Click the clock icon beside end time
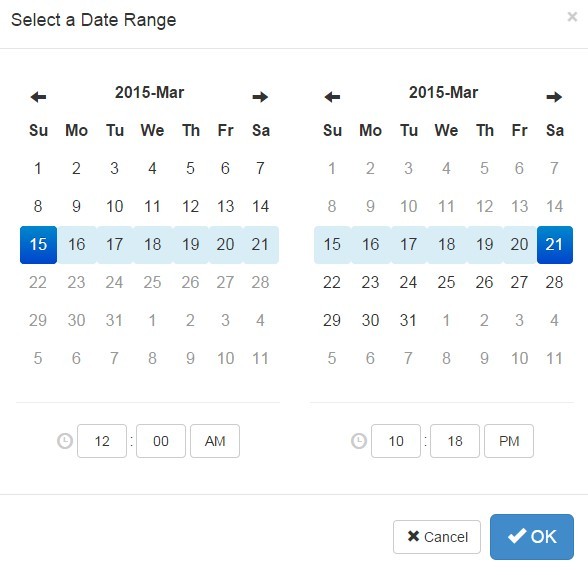Viewport: 588px width, 575px height. click(x=359, y=441)
